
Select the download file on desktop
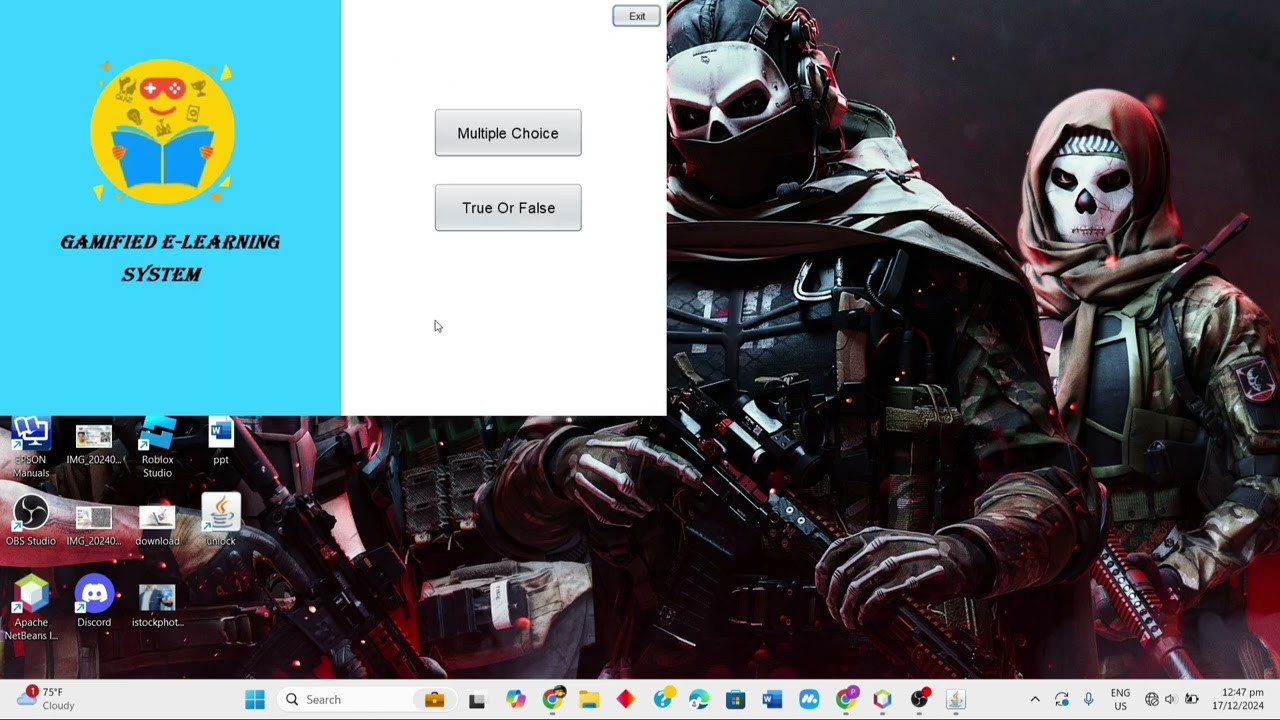[157, 522]
